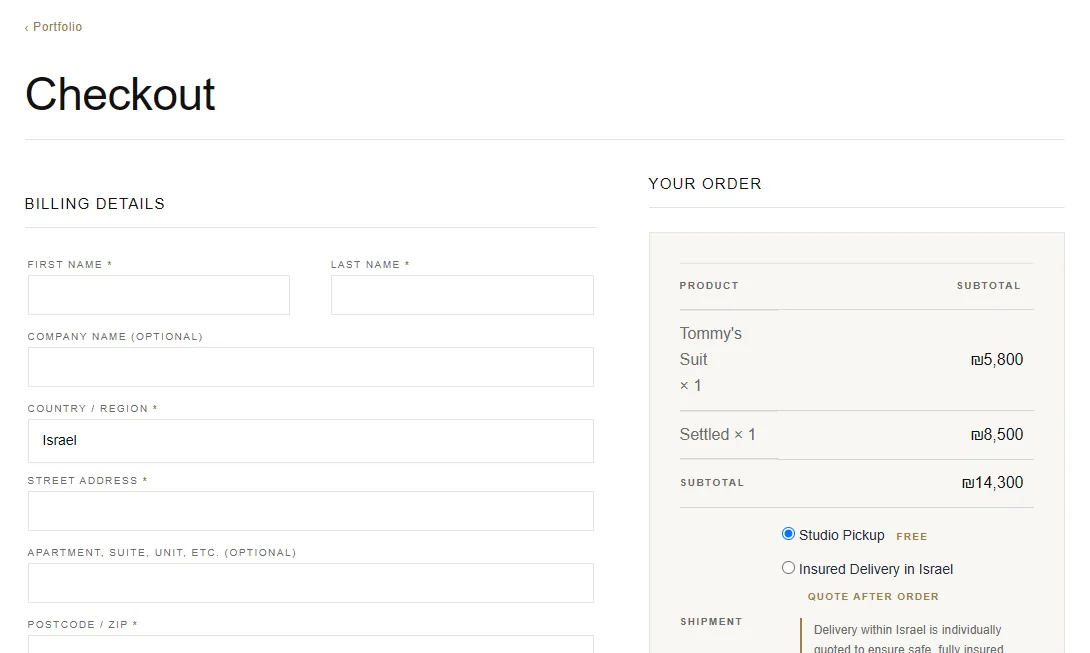Focus the First Name input field
Screen dimensions: 1090x653
coord(158,295)
